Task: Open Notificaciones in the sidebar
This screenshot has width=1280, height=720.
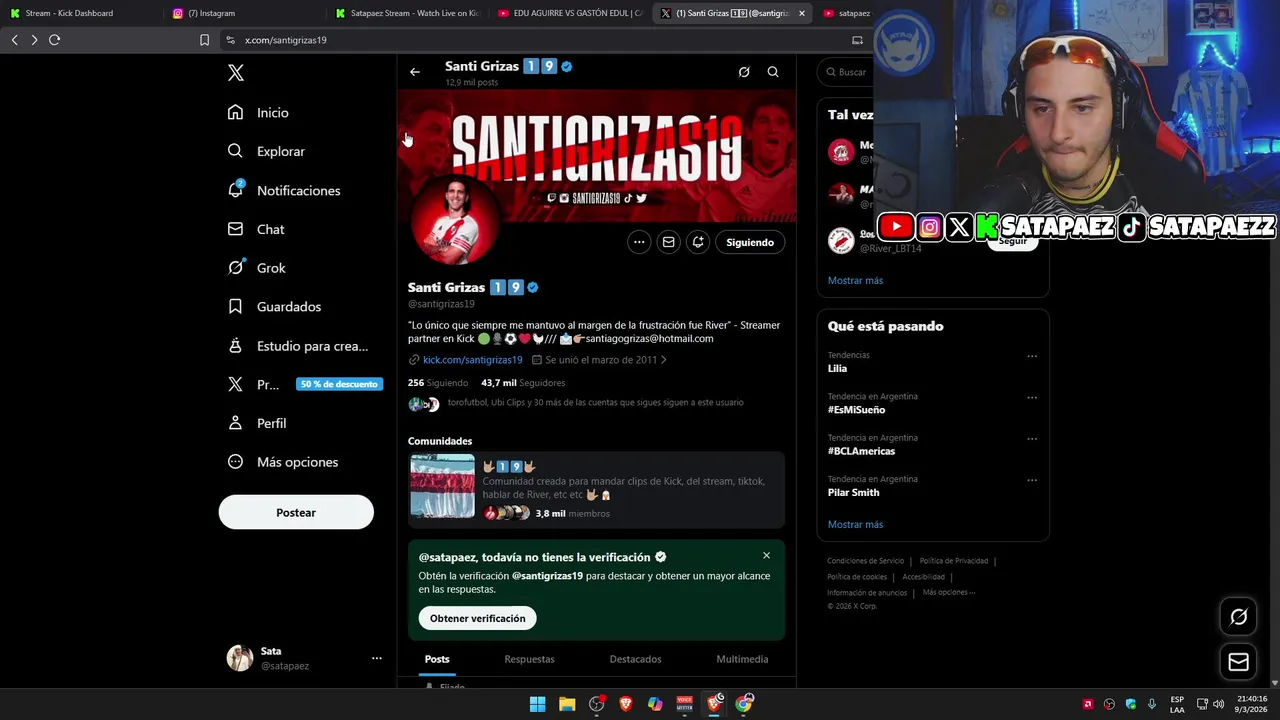Action: (284, 190)
